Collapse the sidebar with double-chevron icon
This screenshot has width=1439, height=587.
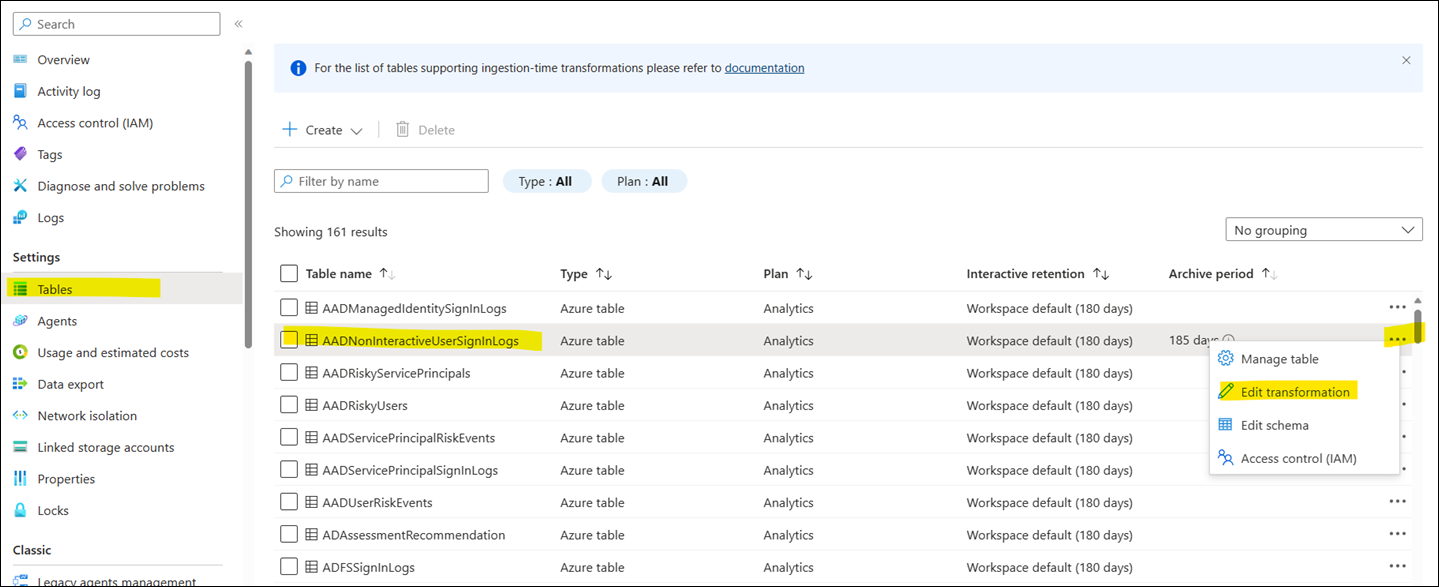tap(238, 23)
